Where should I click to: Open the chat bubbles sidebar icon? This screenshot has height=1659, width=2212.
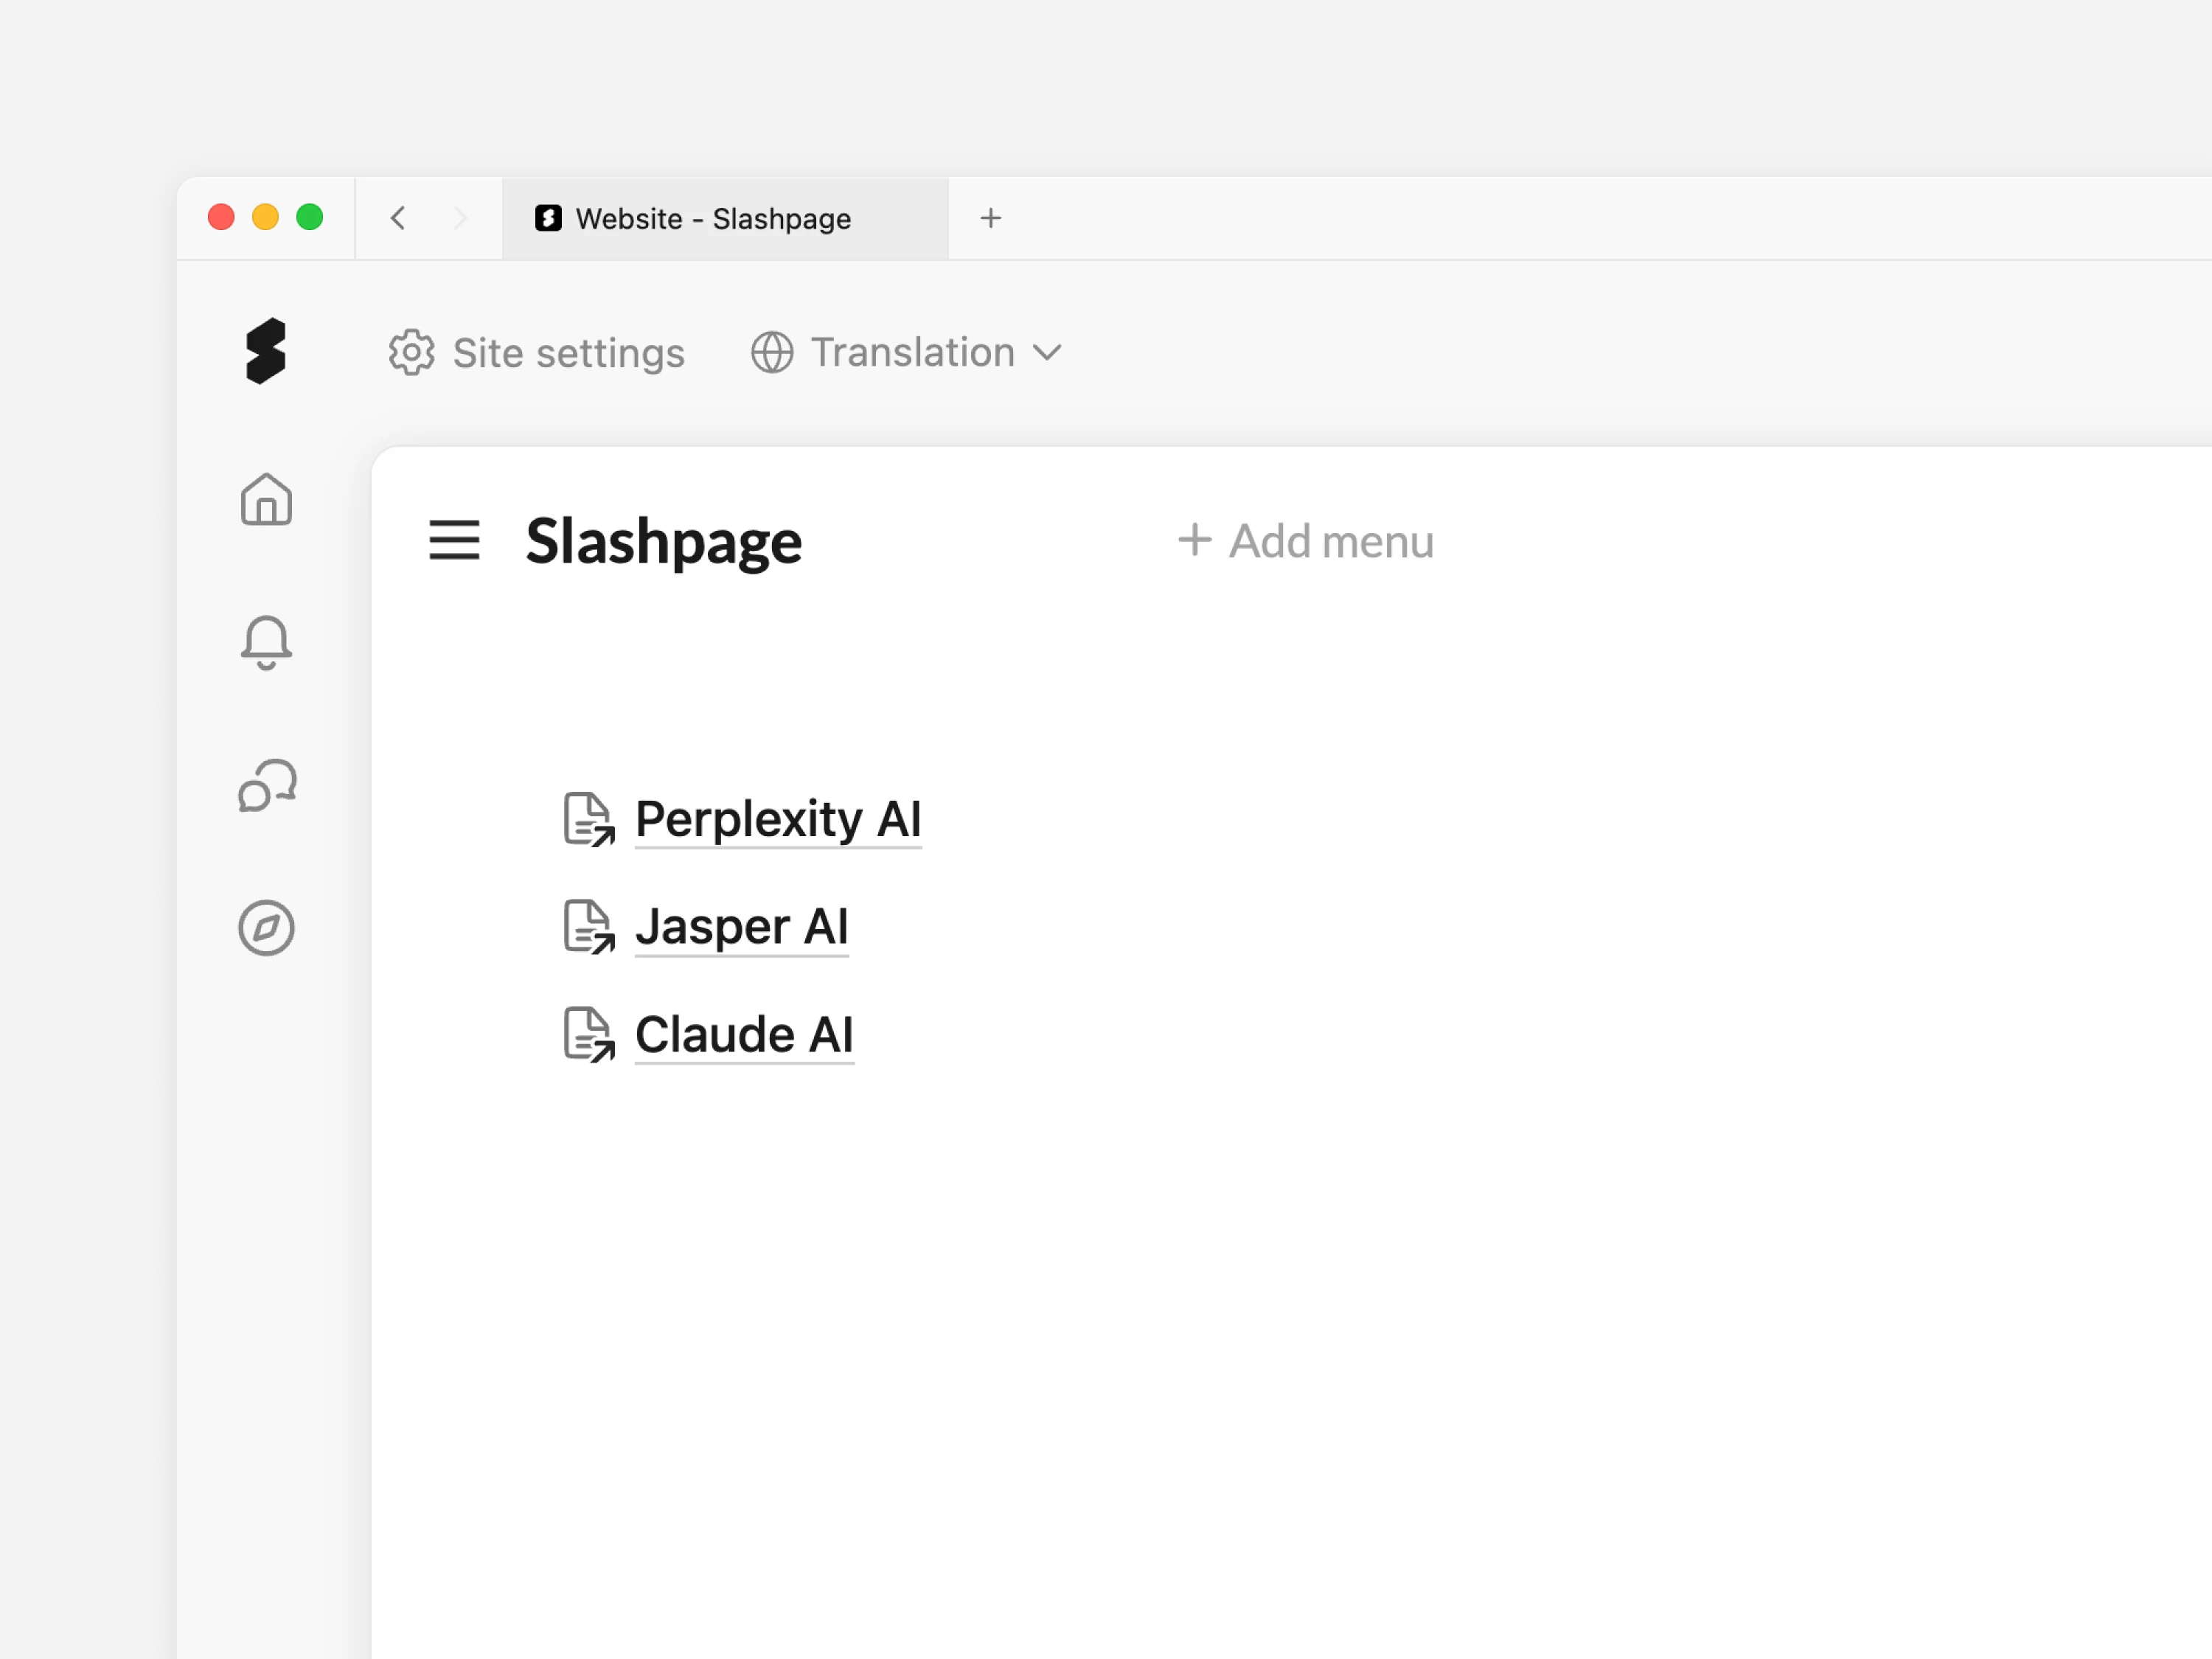click(267, 785)
